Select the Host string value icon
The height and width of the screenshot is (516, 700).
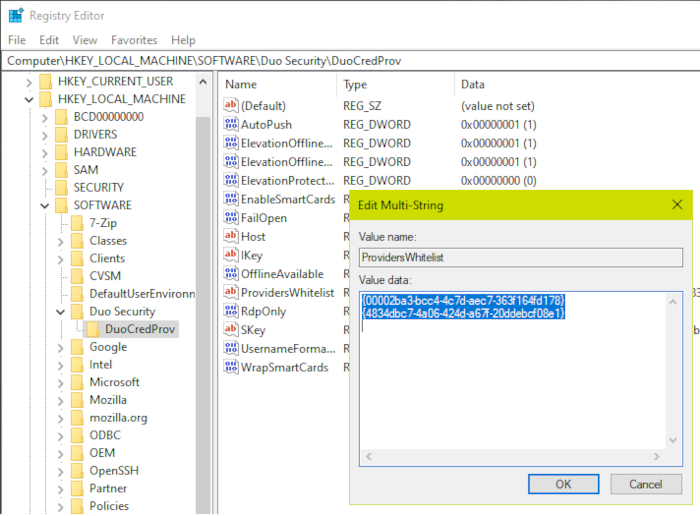pos(231,237)
